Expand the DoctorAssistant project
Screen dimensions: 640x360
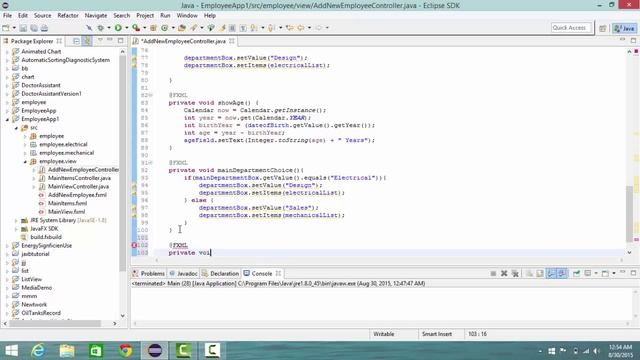[x=7, y=85]
